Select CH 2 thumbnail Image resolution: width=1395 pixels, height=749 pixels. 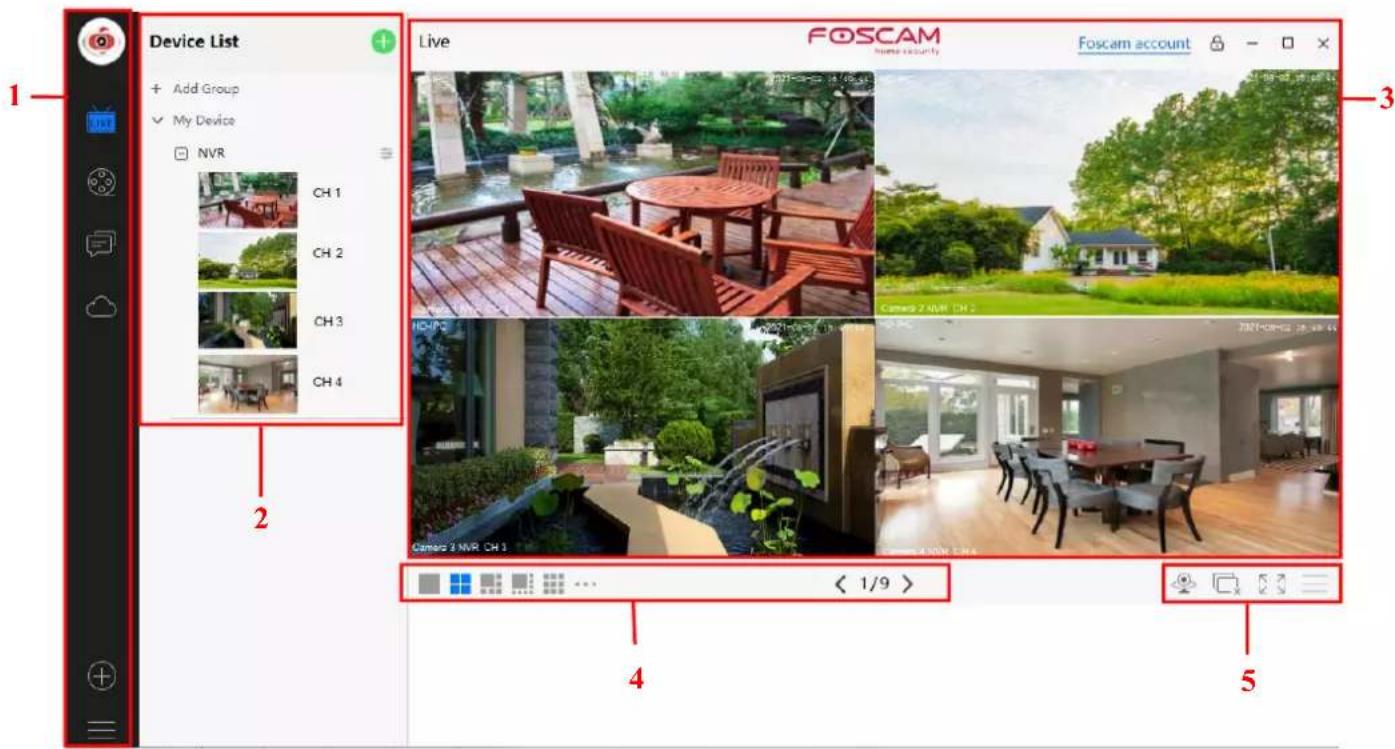[247, 261]
